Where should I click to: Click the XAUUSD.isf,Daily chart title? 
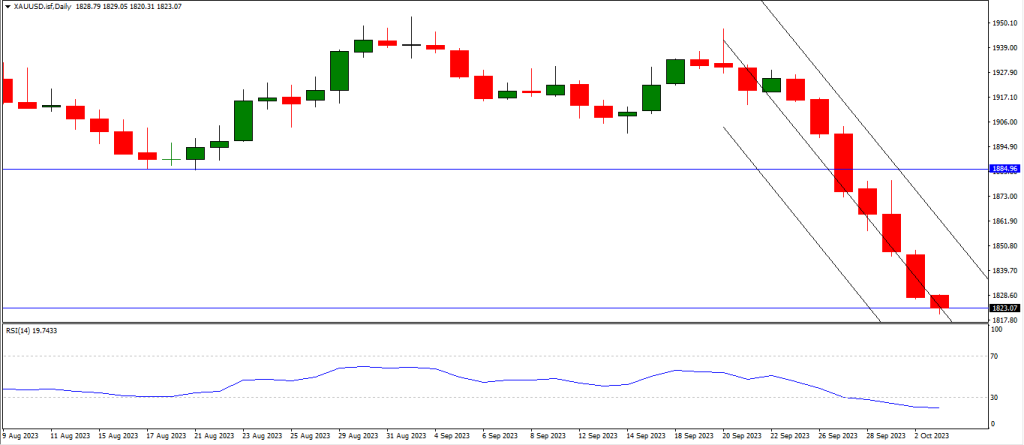click(x=44, y=7)
